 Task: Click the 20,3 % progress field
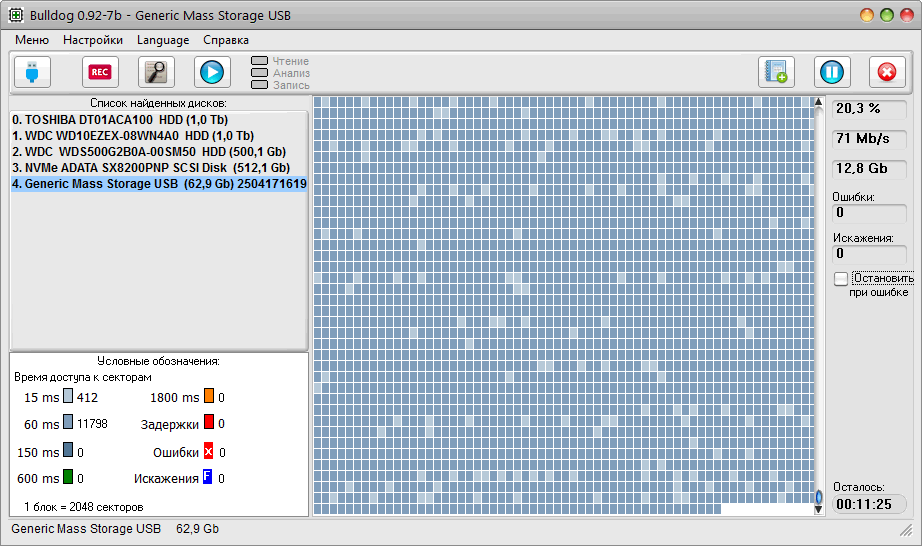[x=868, y=109]
